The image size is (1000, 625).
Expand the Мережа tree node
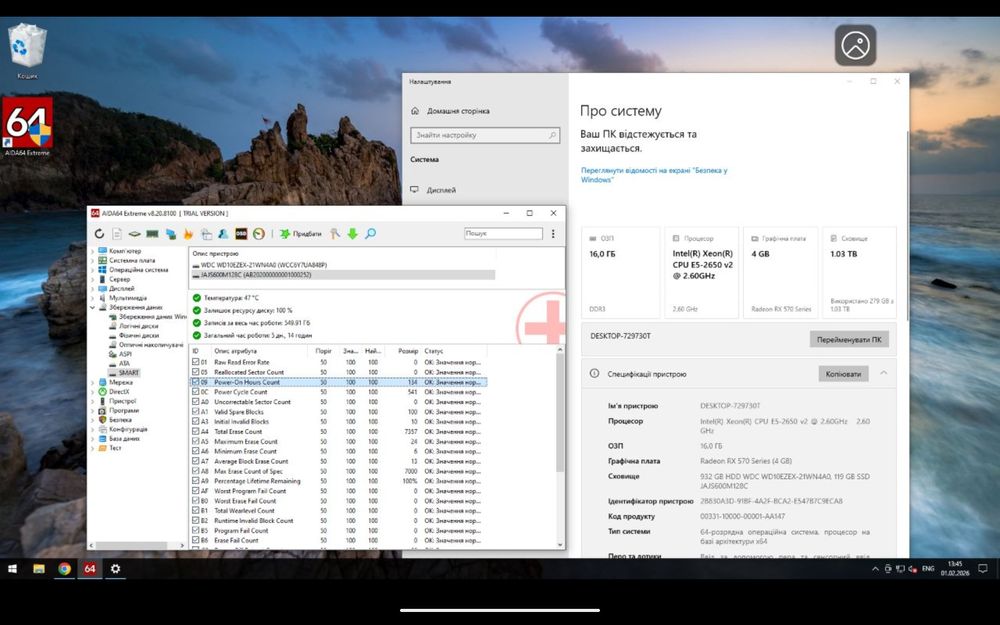click(92, 383)
